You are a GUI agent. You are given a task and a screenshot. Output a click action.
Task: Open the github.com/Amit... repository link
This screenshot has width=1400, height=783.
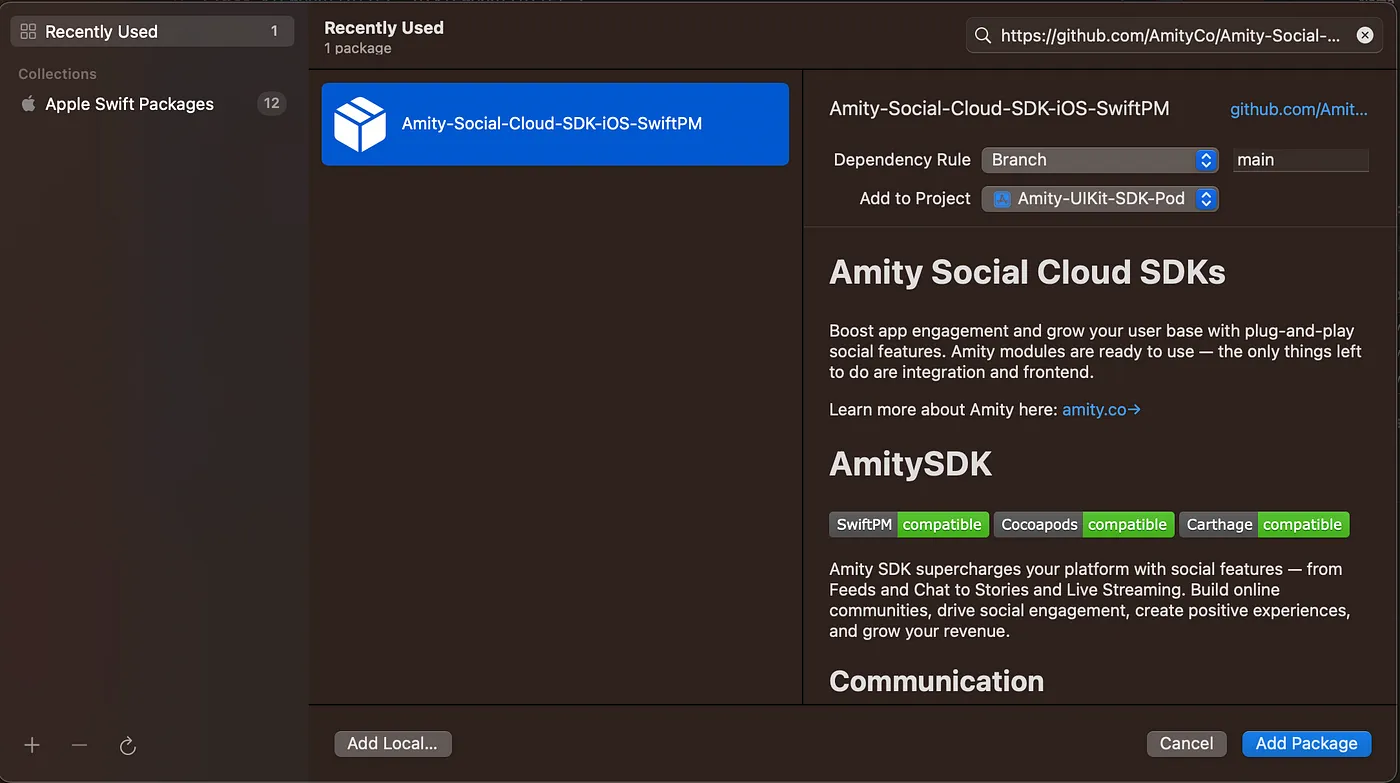1298,109
